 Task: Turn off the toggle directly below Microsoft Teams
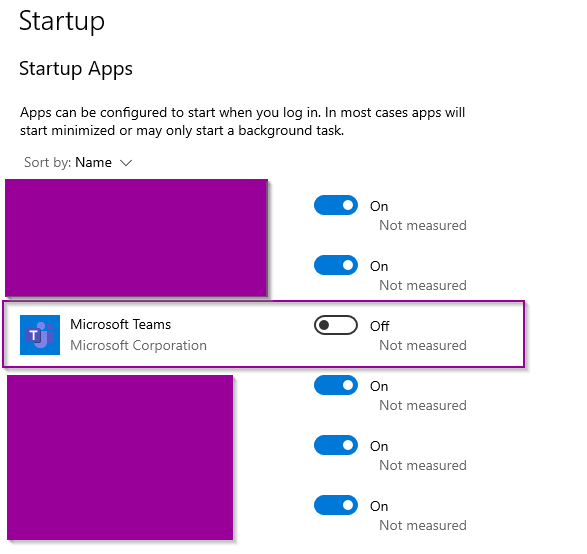(x=336, y=385)
